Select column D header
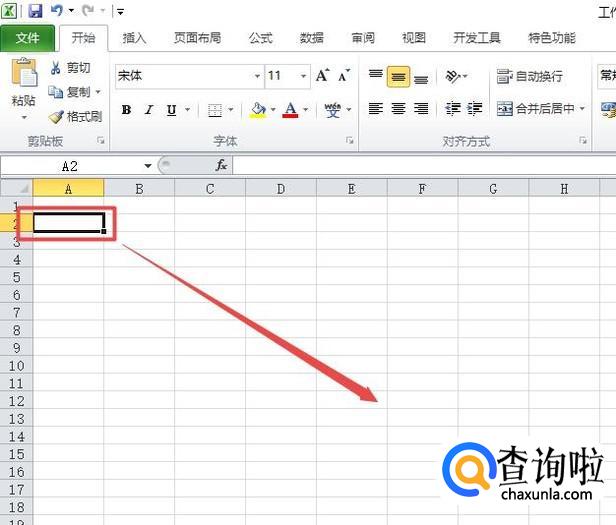Image resolution: width=616 pixels, height=525 pixels. 281,189
